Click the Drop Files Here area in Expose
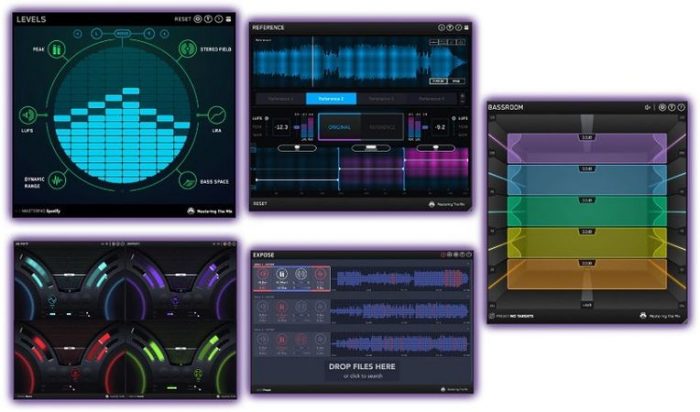 (363, 368)
